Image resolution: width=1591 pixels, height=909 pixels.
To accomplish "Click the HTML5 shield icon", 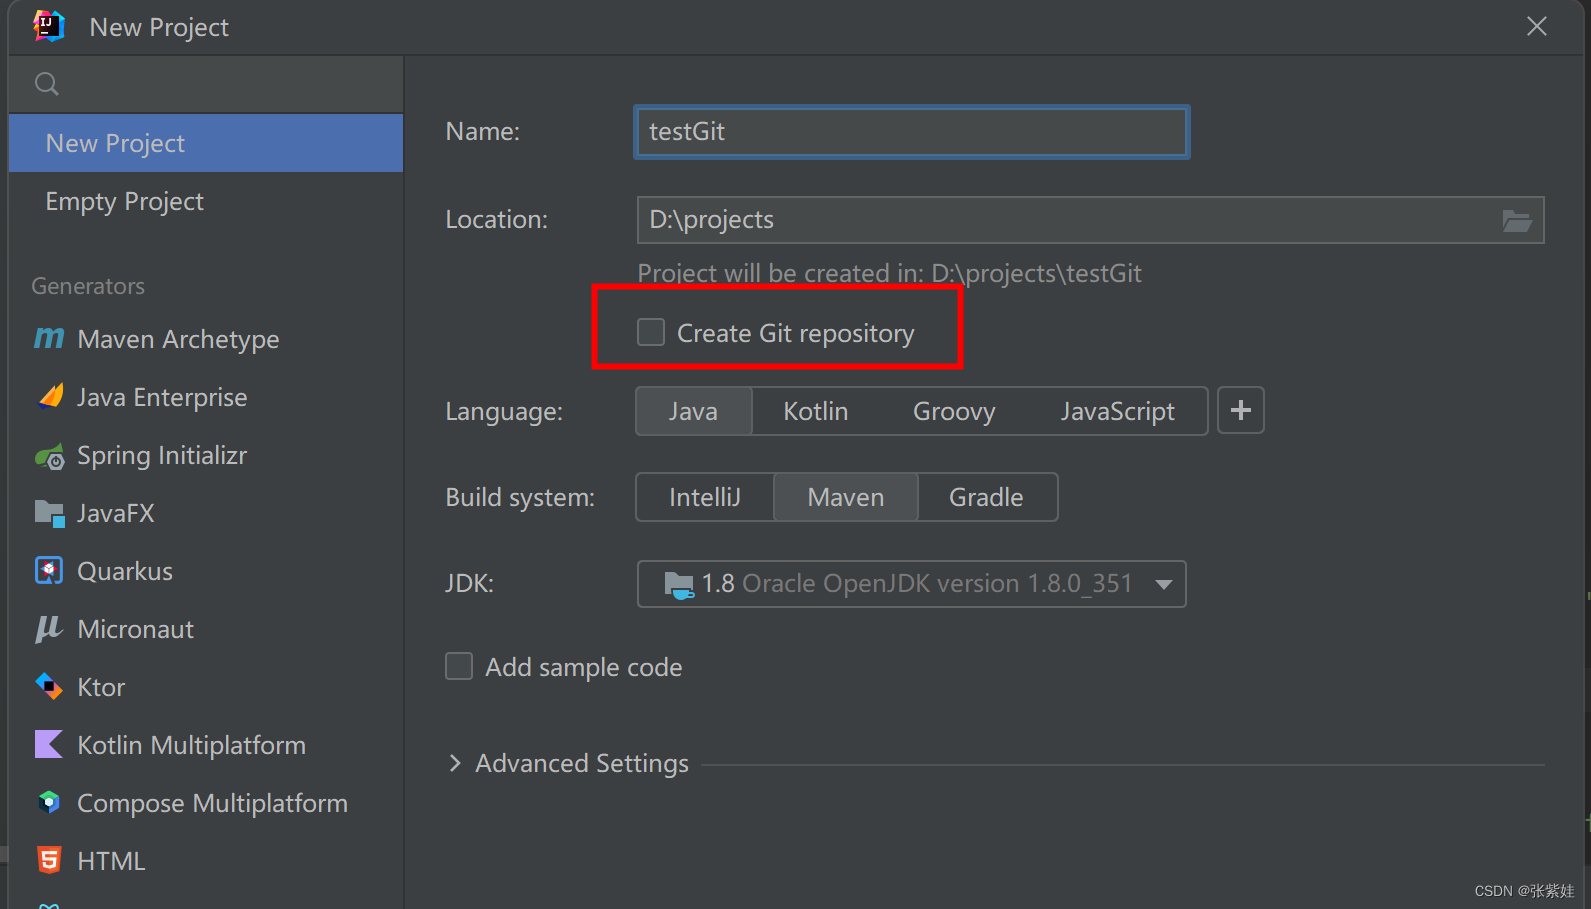I will (49, 860).
